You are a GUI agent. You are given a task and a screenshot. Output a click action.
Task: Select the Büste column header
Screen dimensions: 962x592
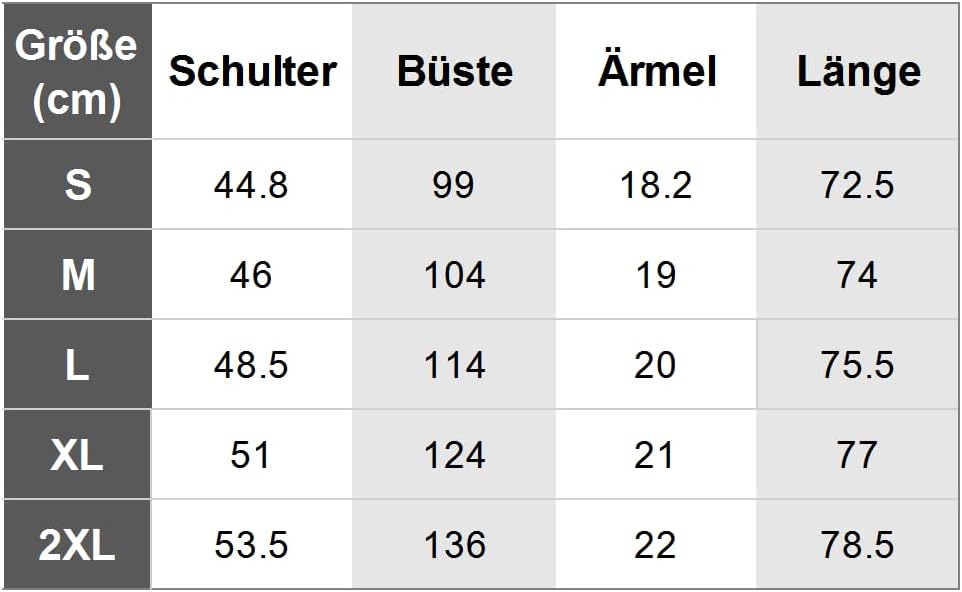[454, 71]
